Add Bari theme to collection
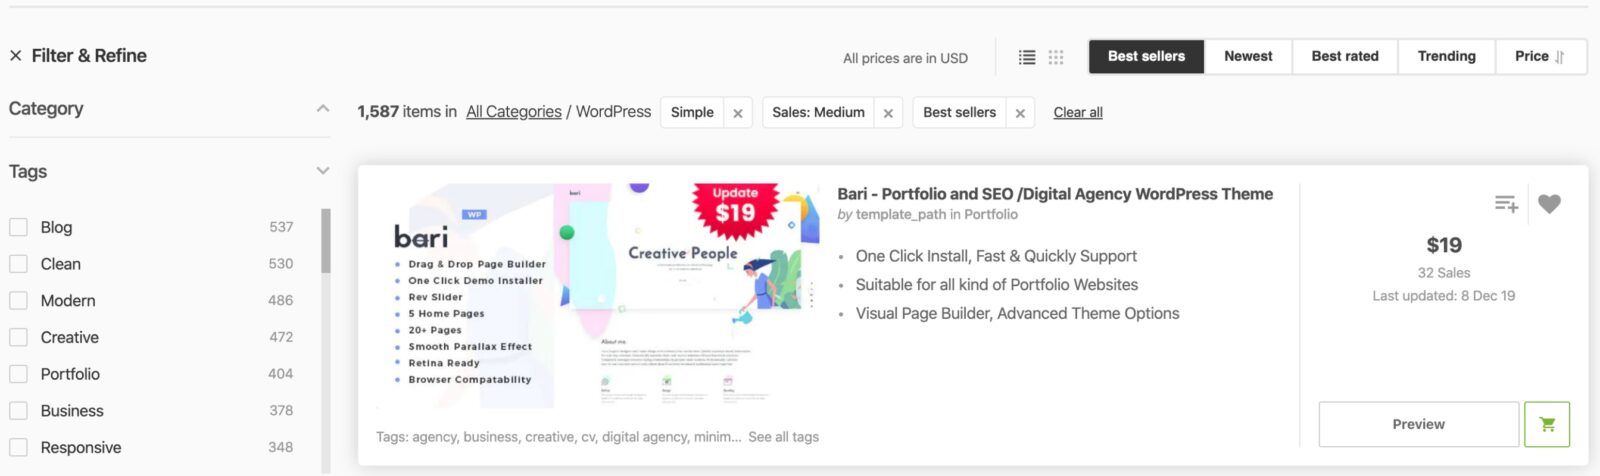 tap(1506, 204)
